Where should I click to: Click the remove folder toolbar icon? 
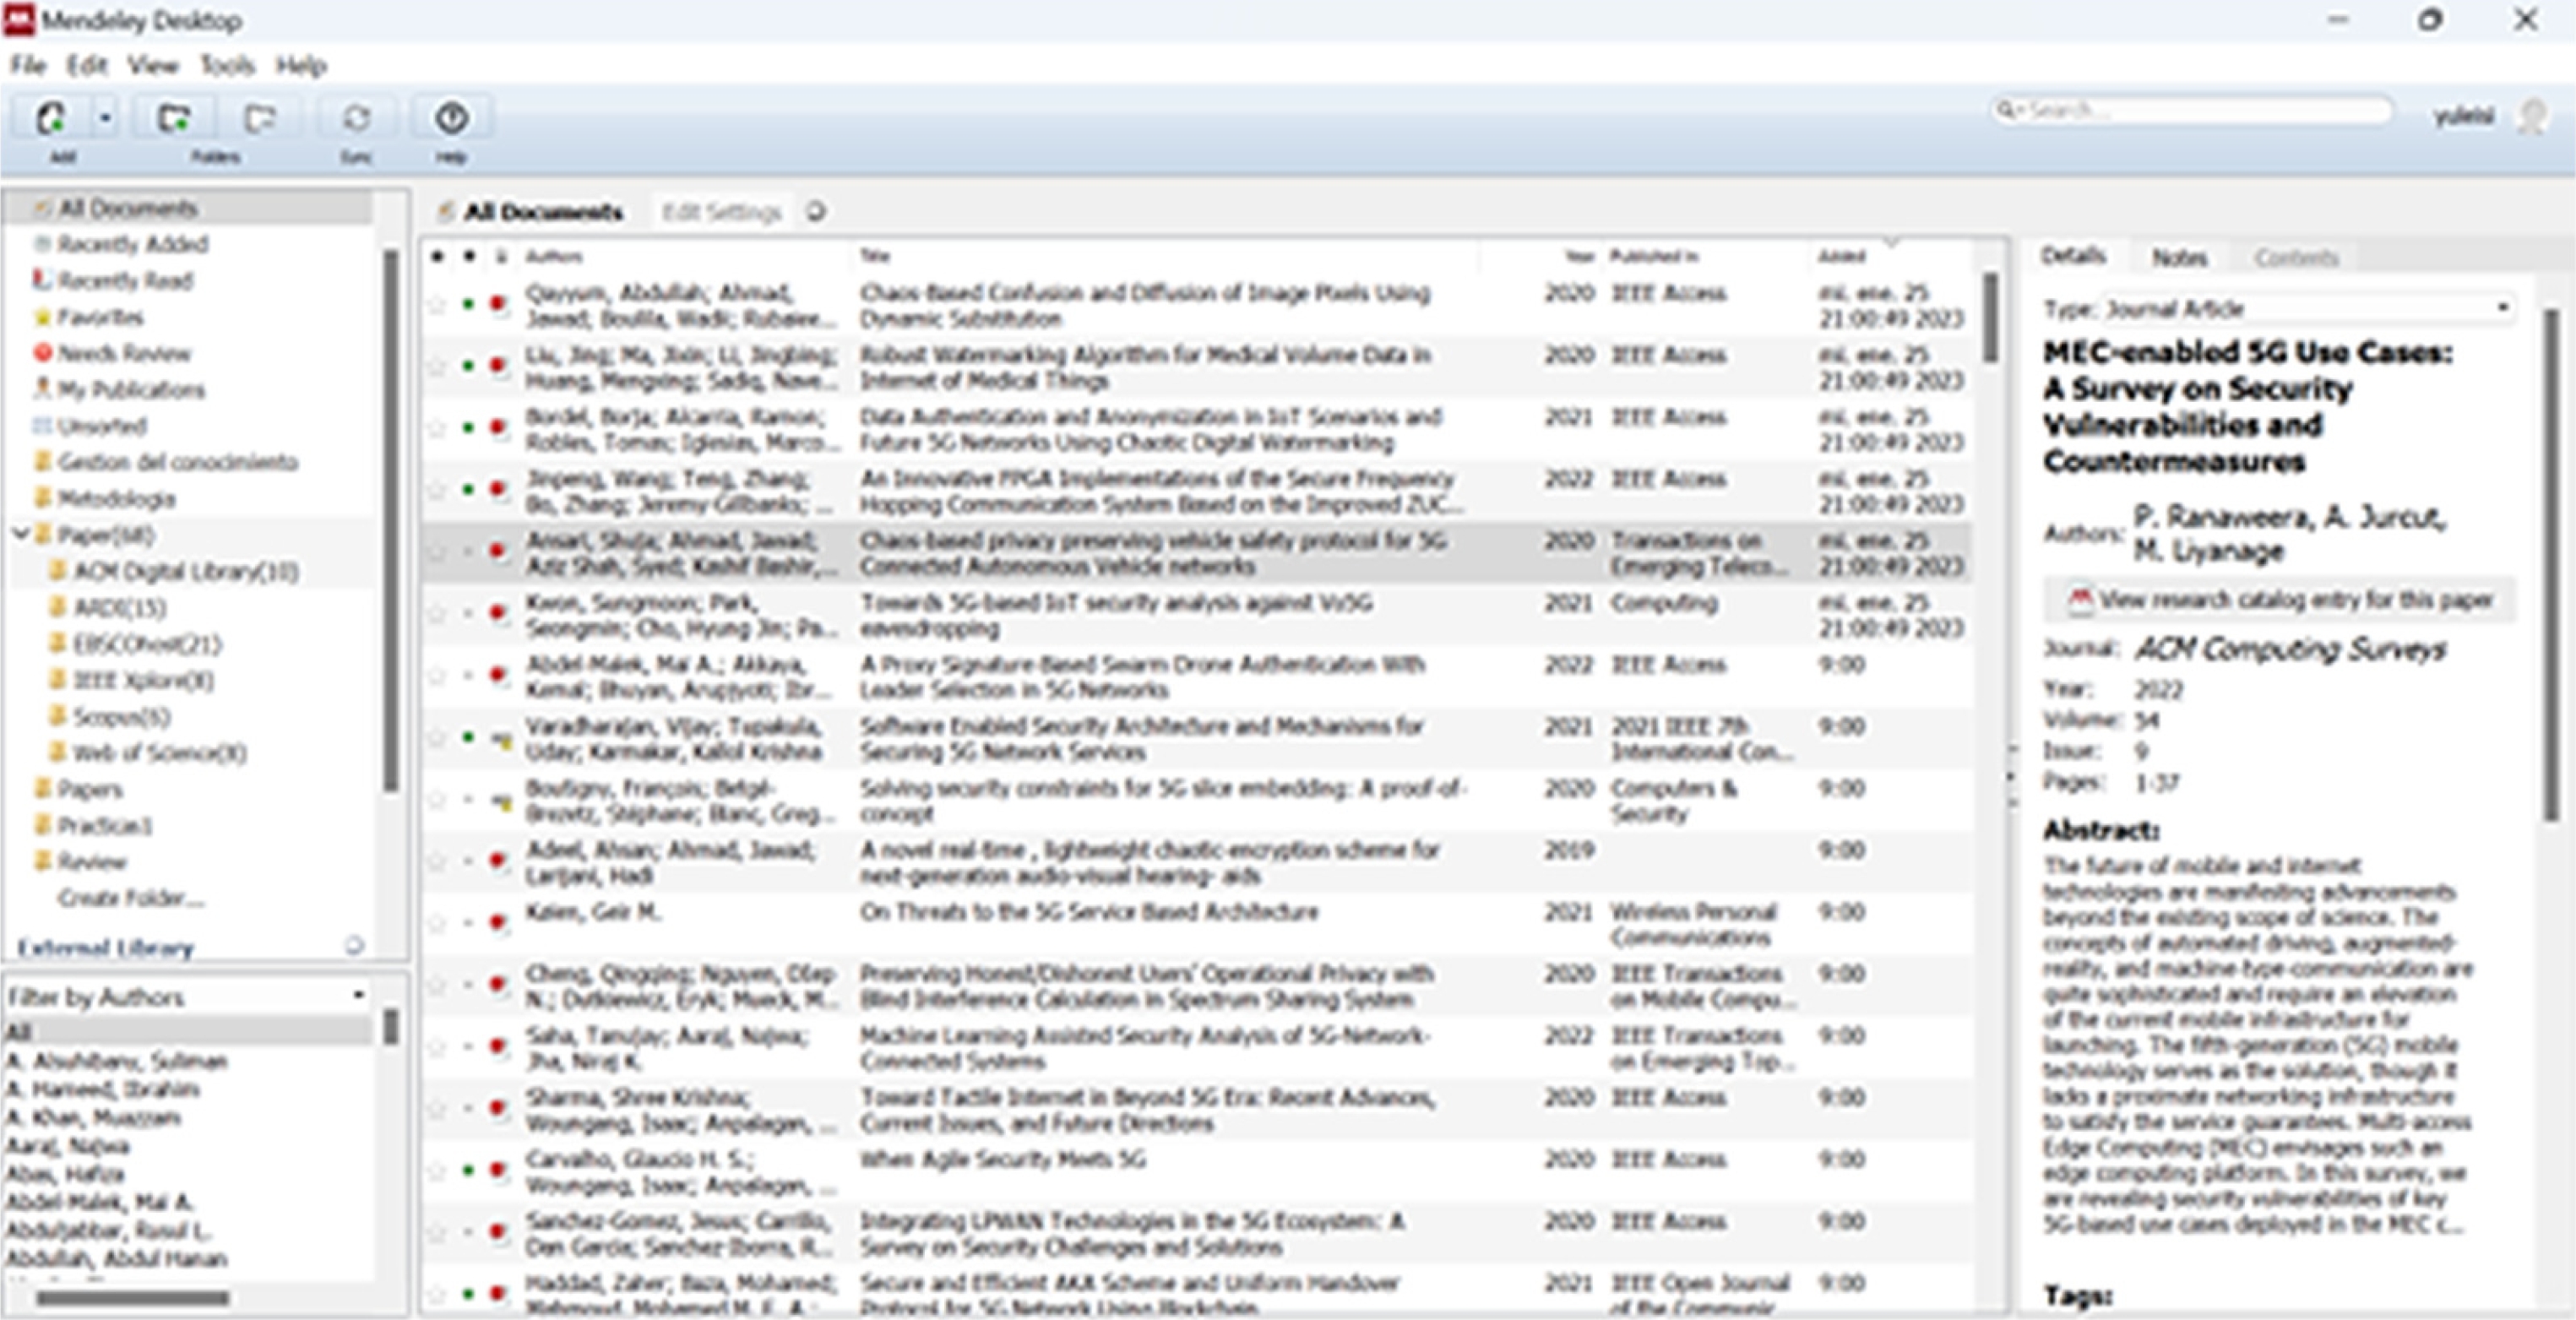260,119
